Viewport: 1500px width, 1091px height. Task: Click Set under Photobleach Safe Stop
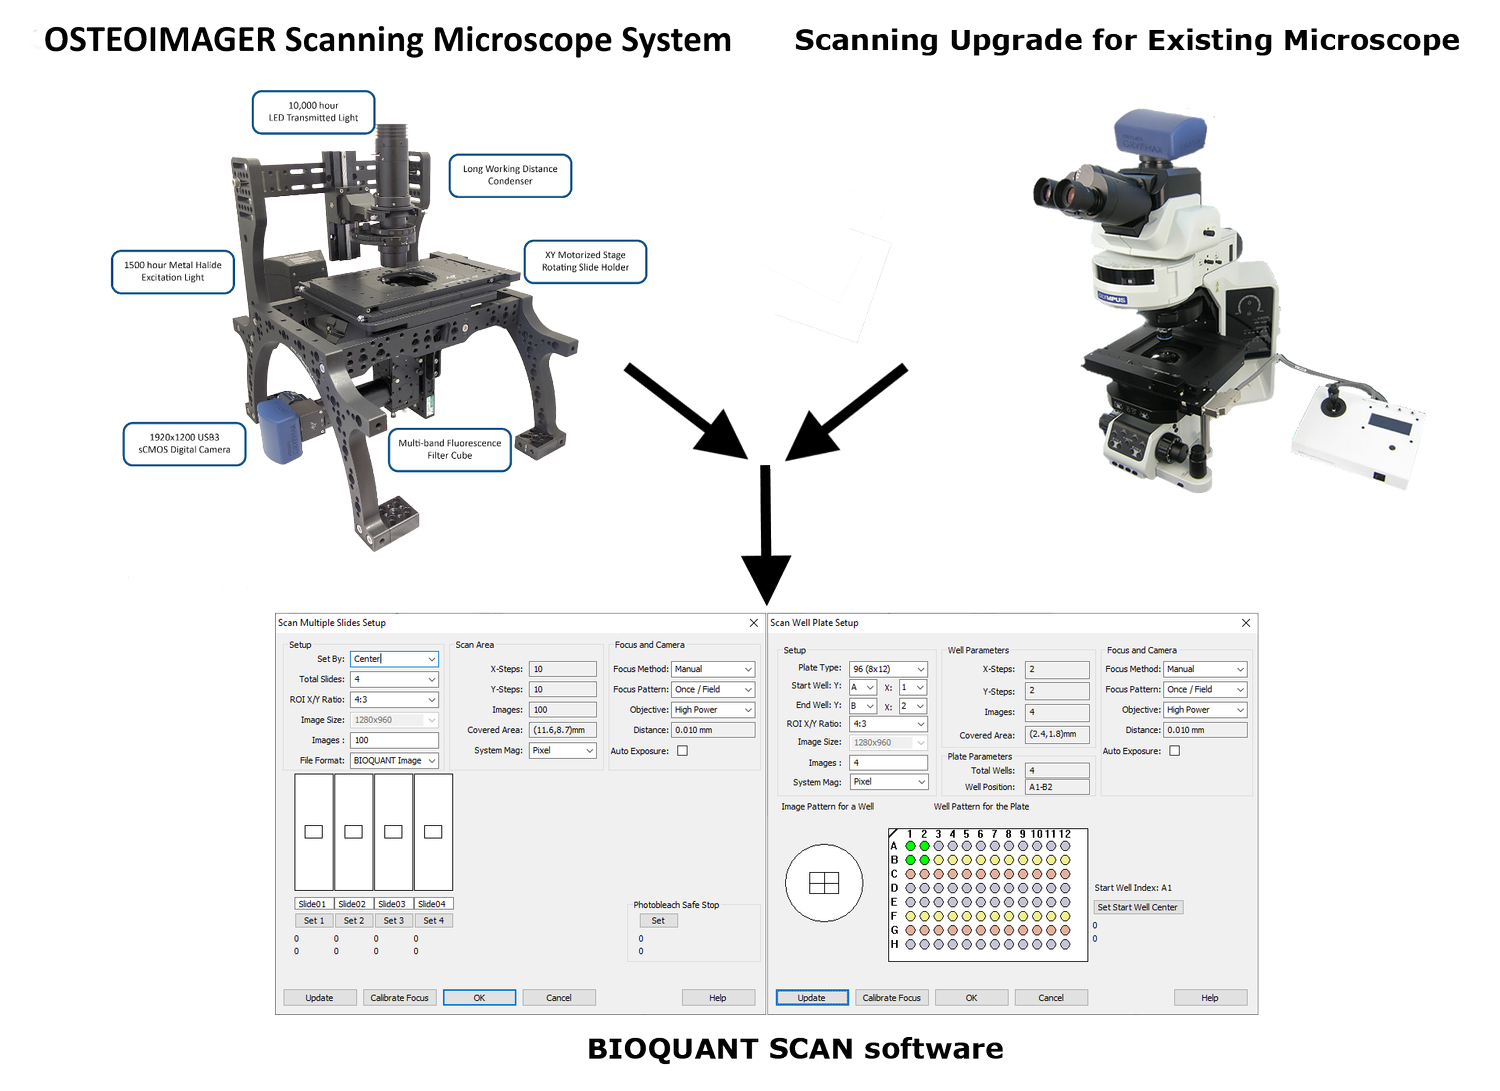(x=658, y=920)
